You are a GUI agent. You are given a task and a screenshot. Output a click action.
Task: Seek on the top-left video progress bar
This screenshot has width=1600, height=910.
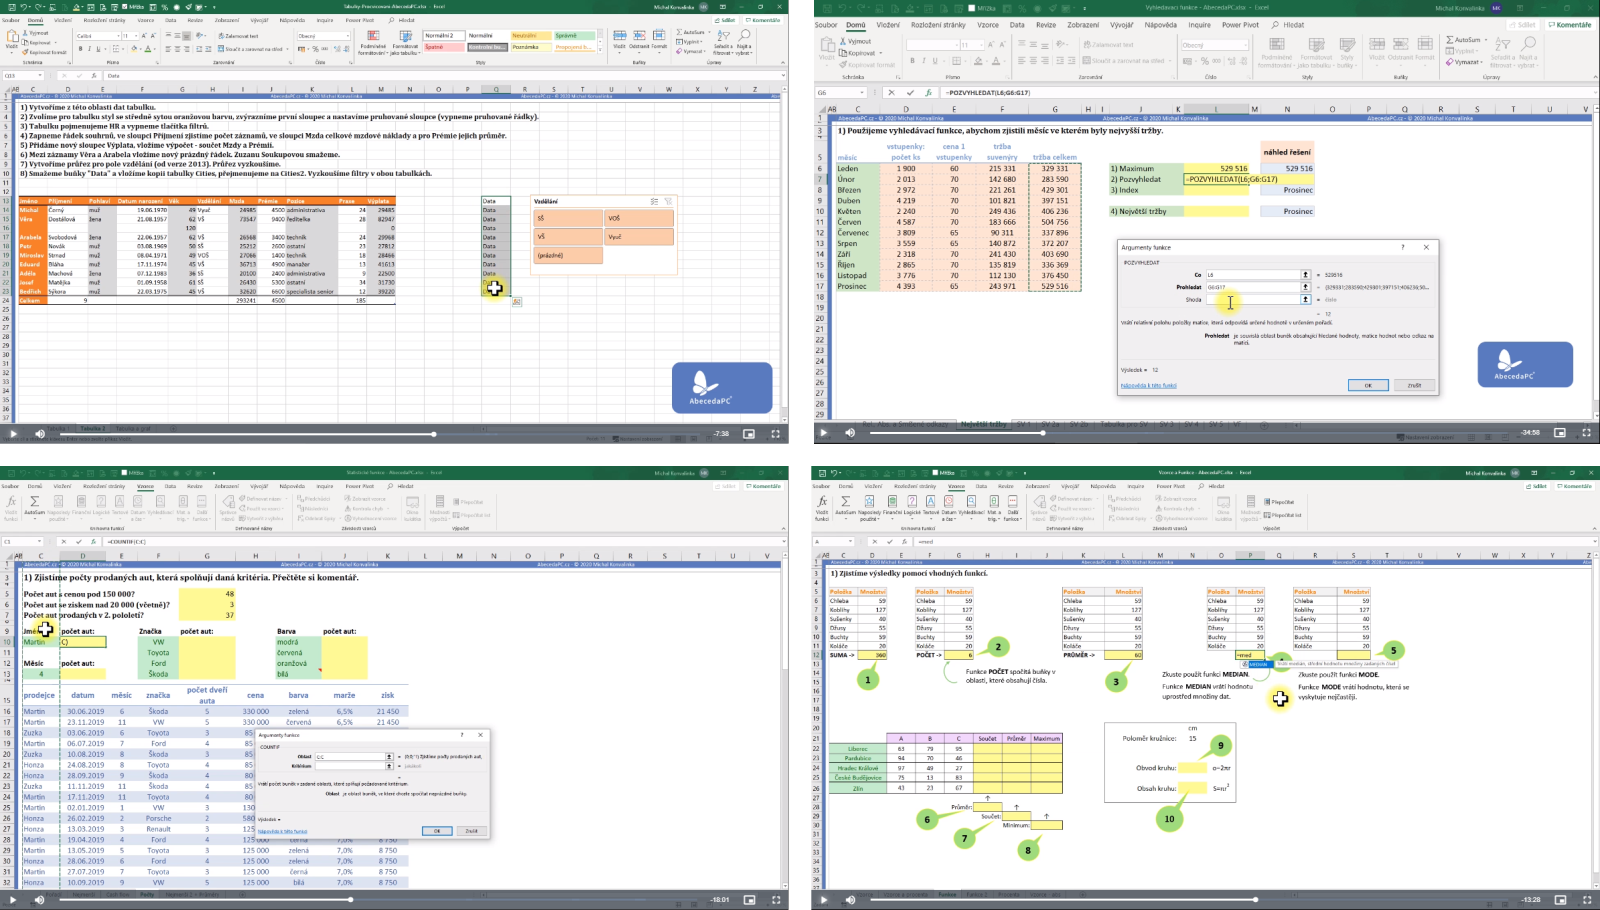381,434
